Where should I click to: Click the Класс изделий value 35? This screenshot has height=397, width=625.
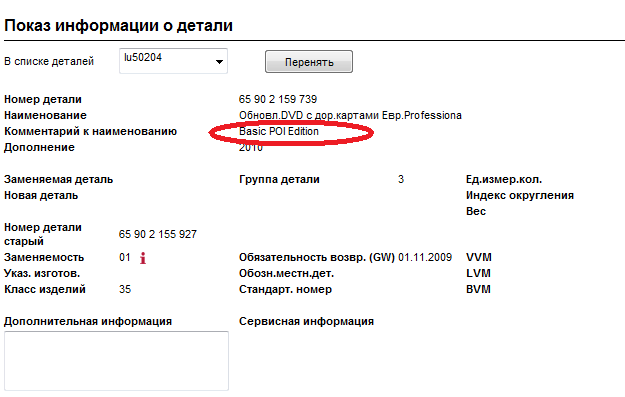(125, 289)
